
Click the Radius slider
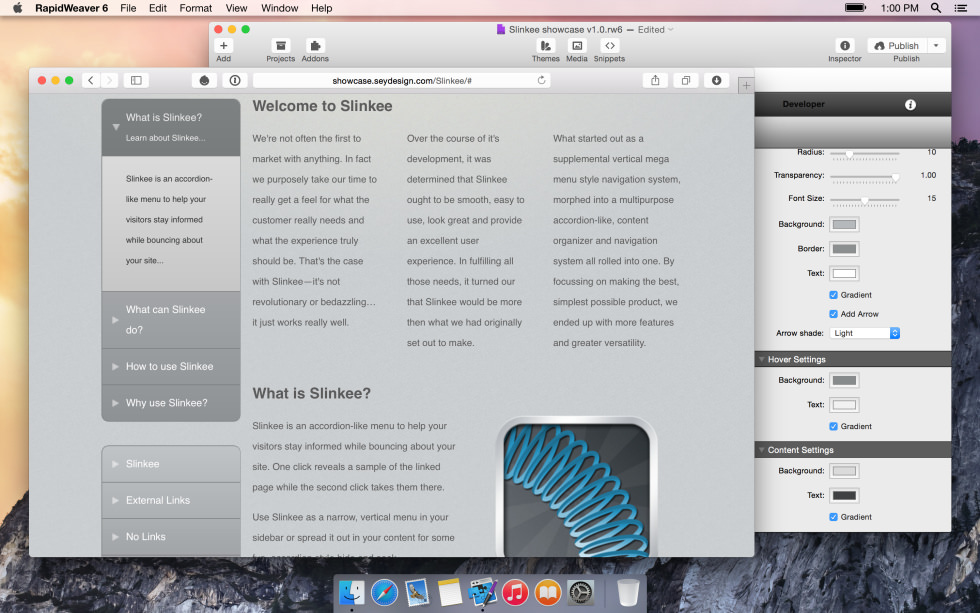point(864,153)
